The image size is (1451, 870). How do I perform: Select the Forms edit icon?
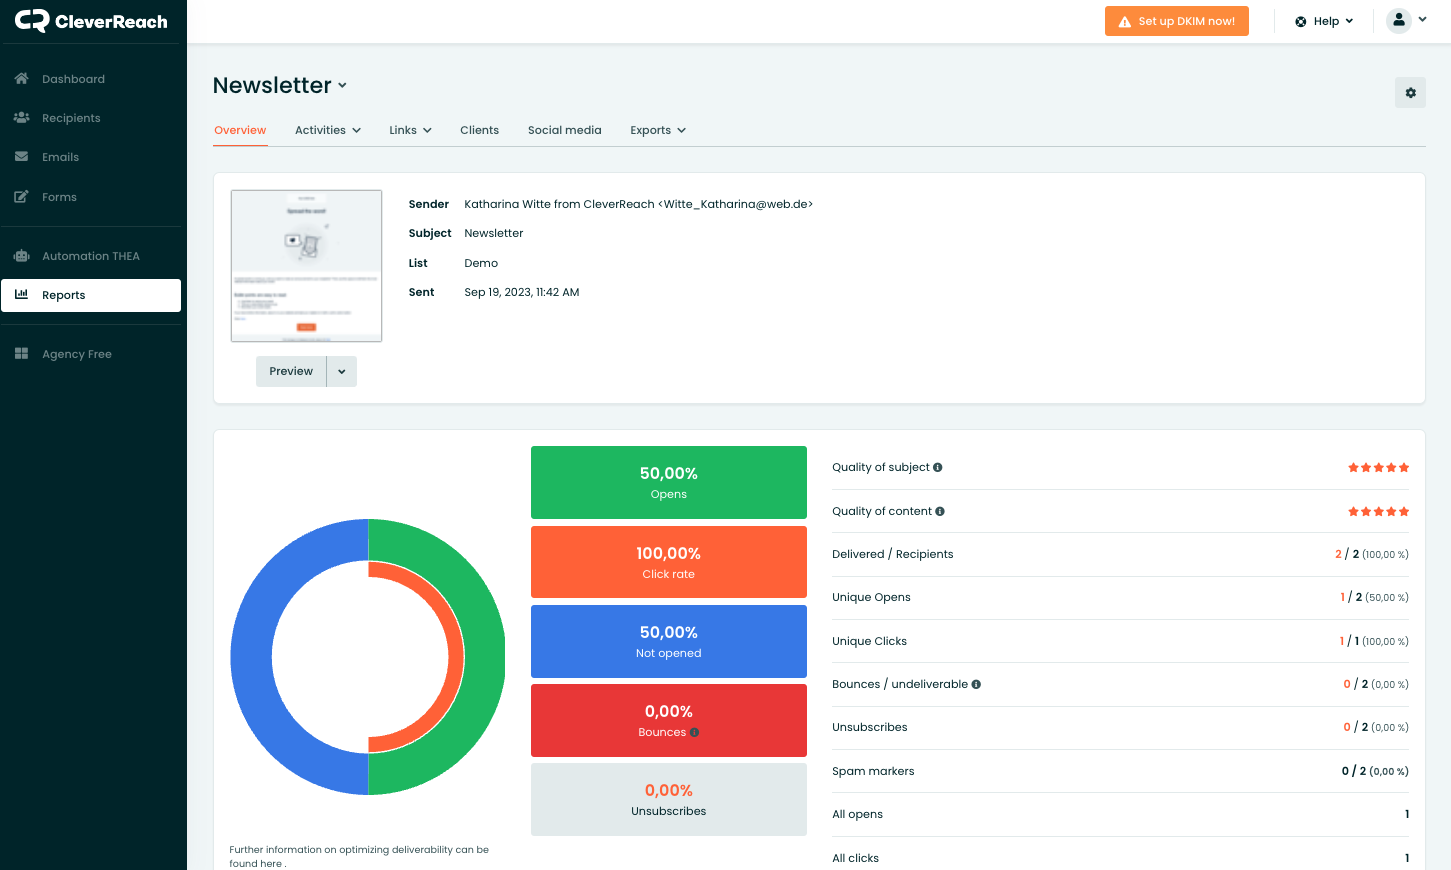[21, 197]
